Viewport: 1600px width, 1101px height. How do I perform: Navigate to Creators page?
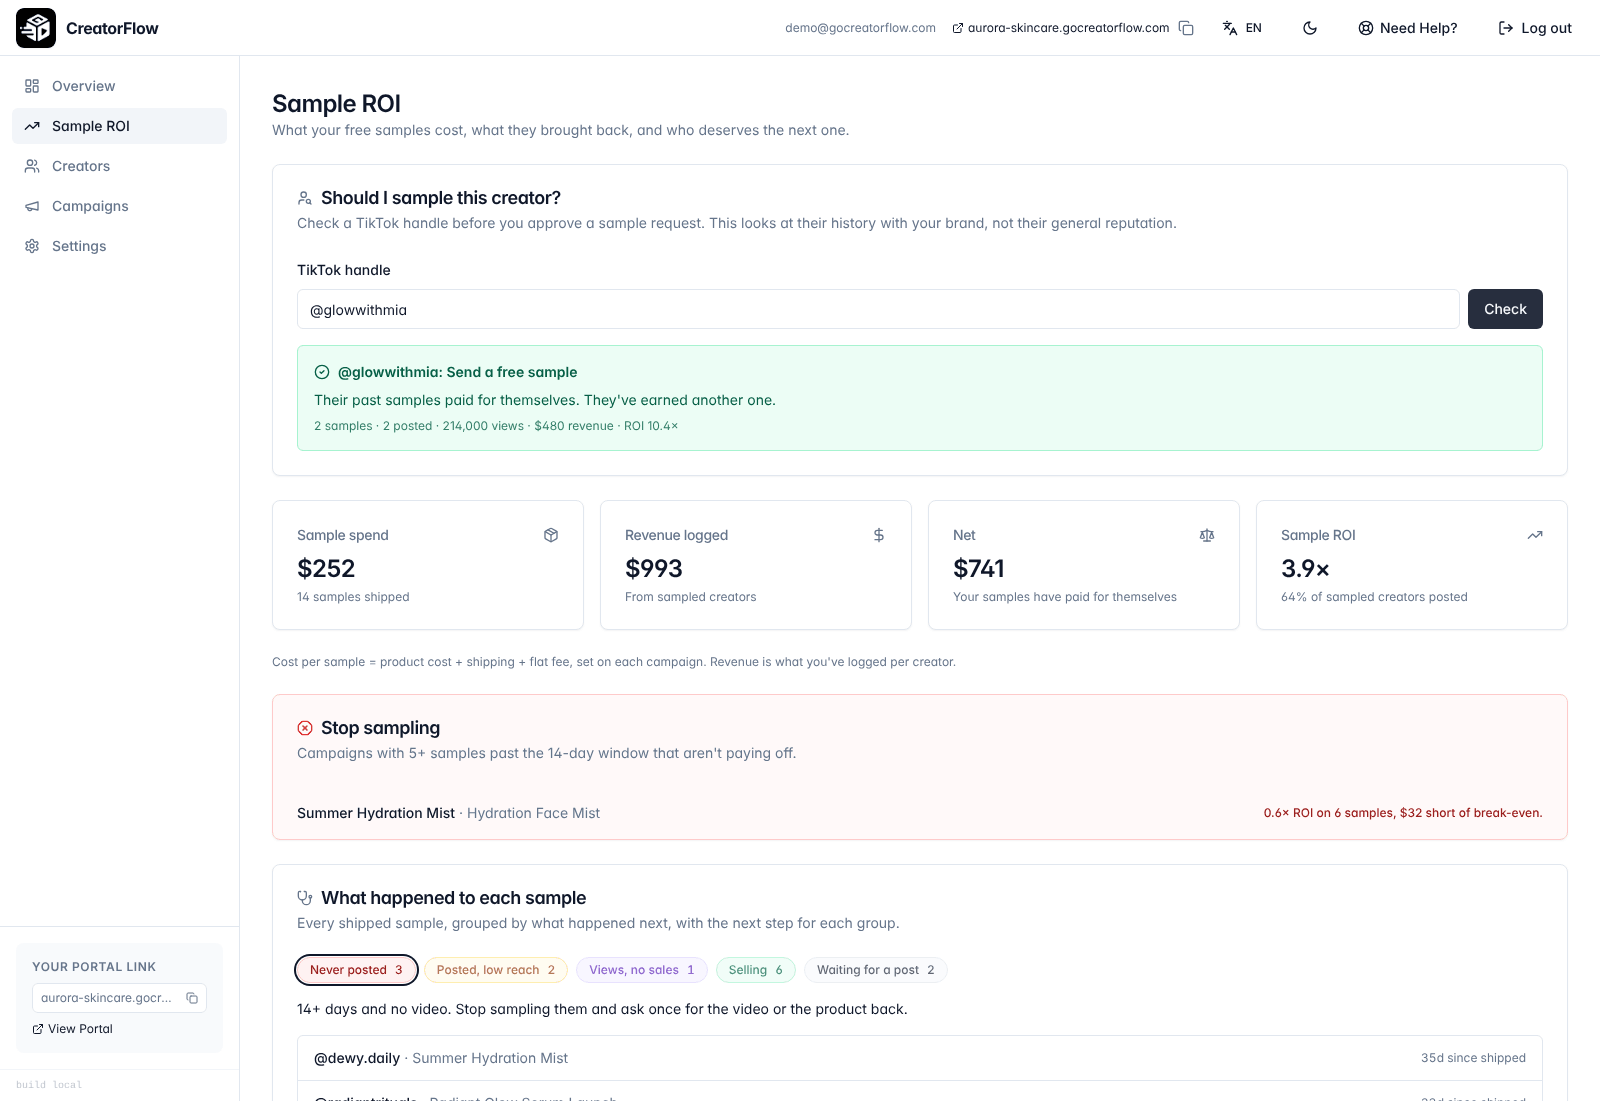click(x=119, y=166)
